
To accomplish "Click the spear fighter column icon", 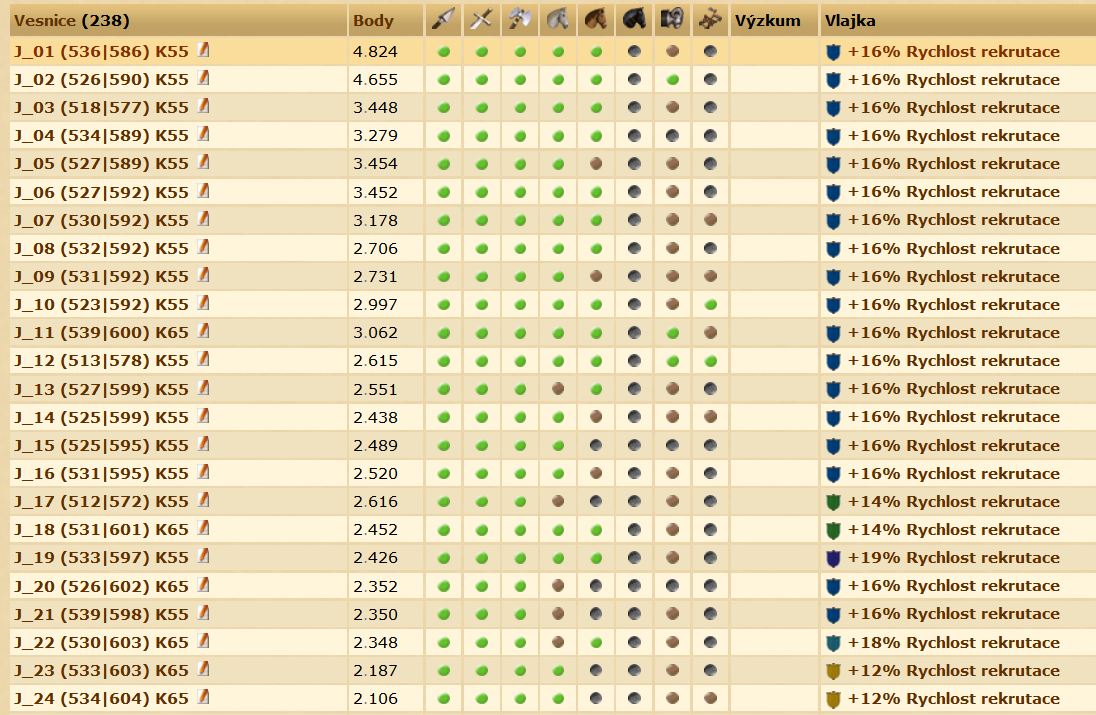I will coord(443,20).
